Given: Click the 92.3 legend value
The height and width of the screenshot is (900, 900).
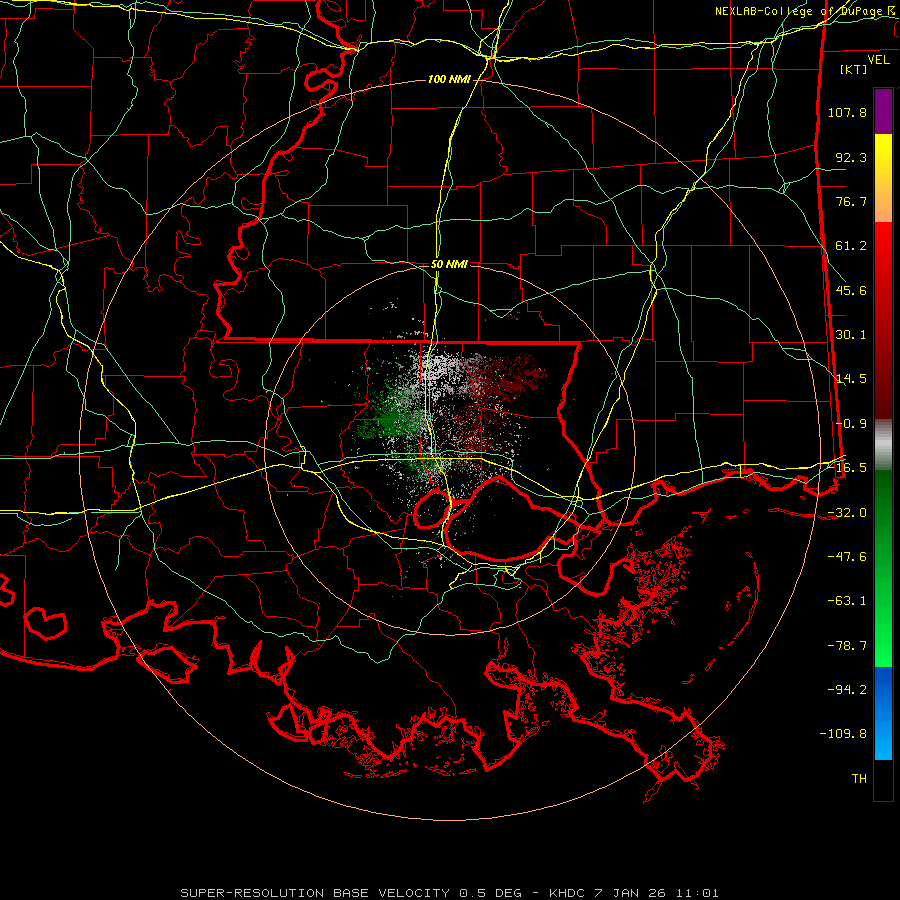Looking at the screenshot, I should 851,157.
